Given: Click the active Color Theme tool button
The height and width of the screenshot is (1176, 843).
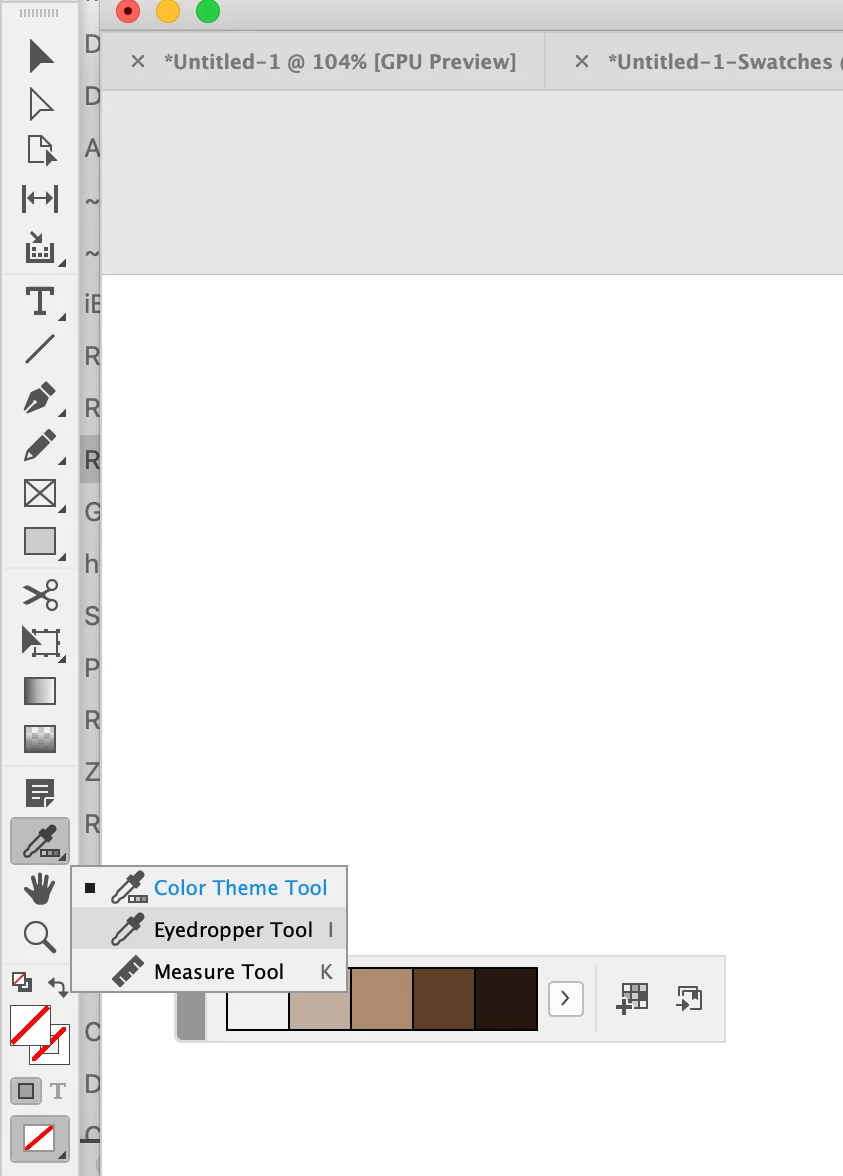Looking at the screenshot, I should point(40,841).
